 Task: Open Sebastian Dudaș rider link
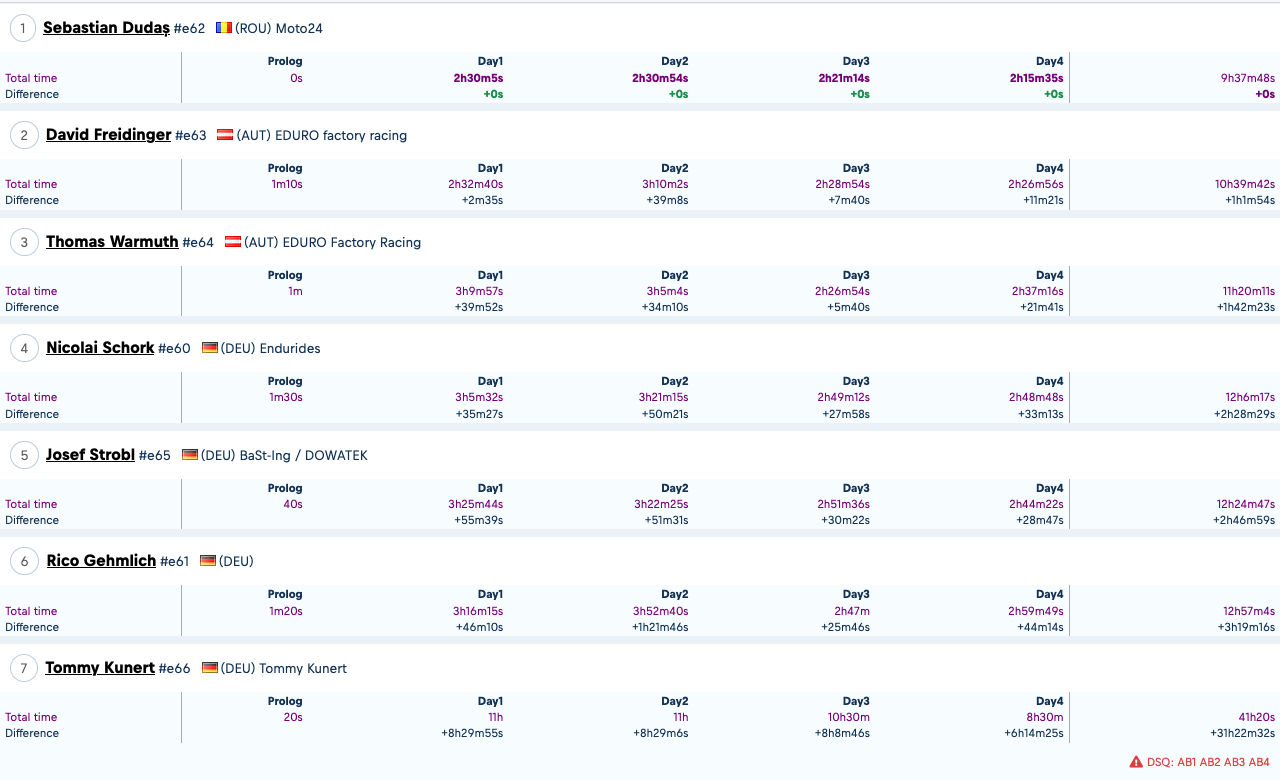[x=106, y=28]
